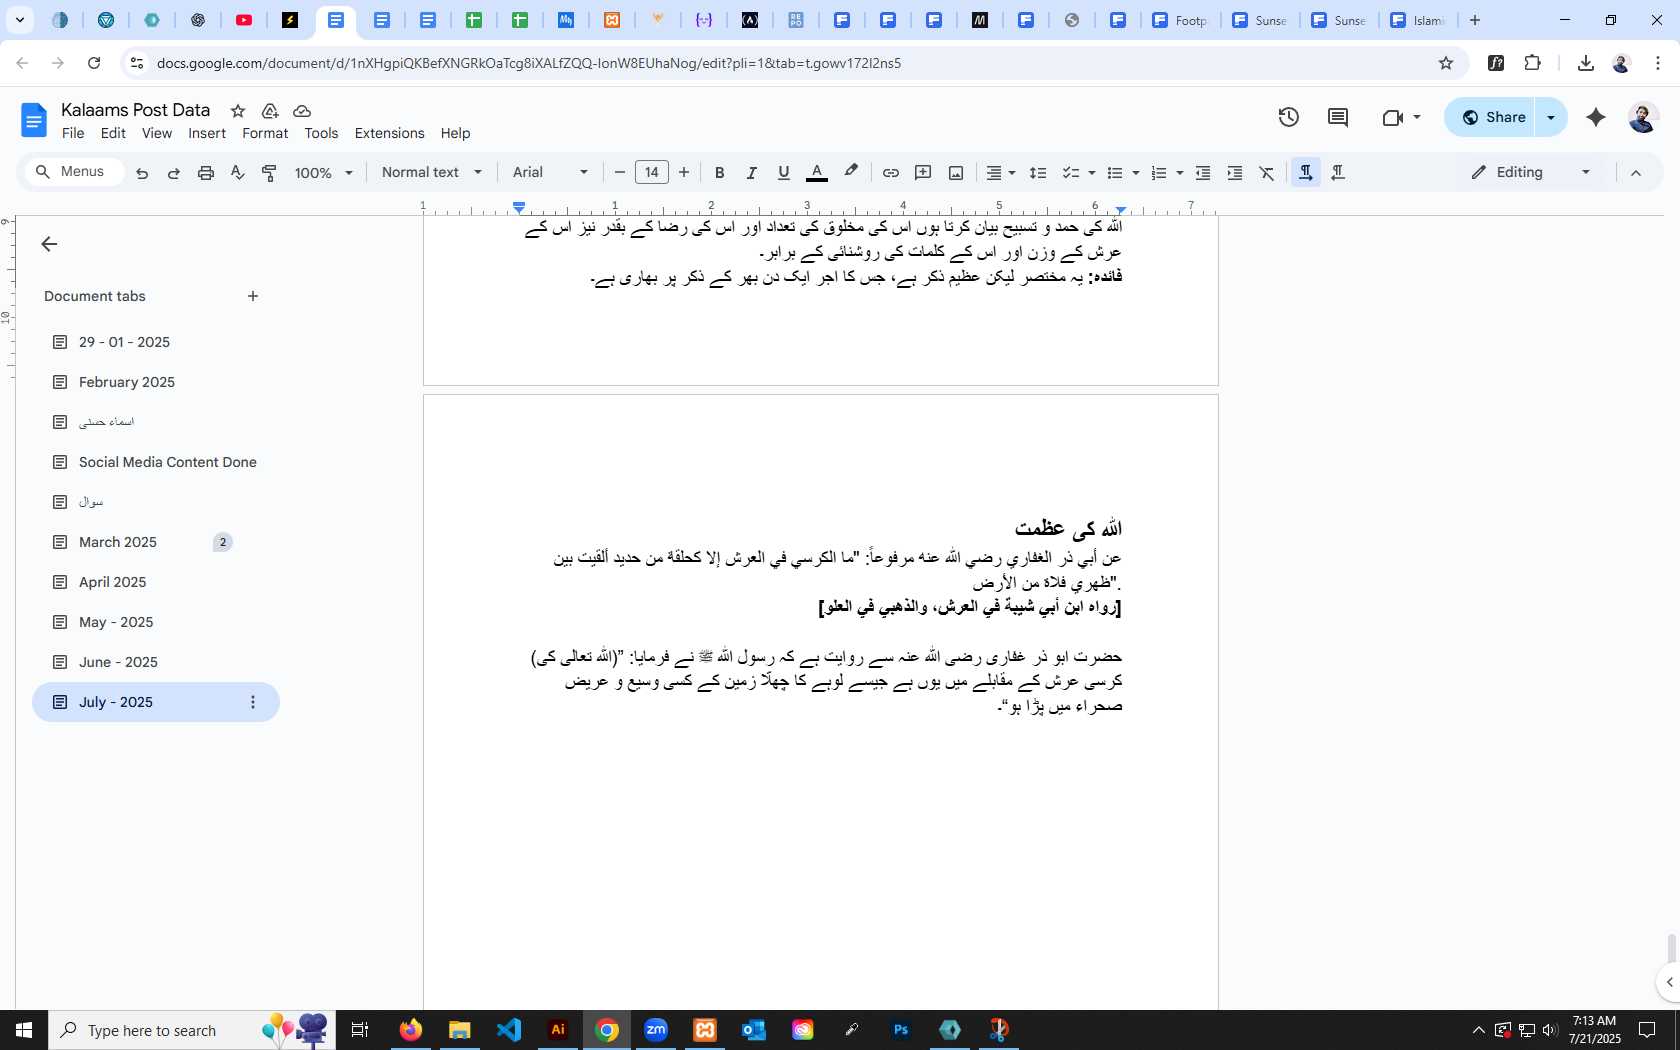Open line and paragraph spacing options

click(1038, 173)
